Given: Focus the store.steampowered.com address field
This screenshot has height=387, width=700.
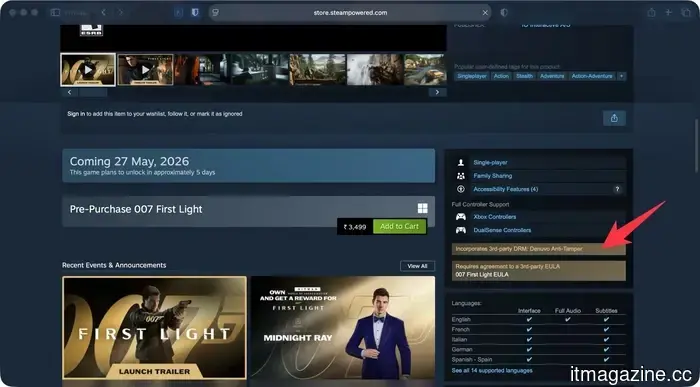Looking at the screenshot, I should click(x=350, y=12).
